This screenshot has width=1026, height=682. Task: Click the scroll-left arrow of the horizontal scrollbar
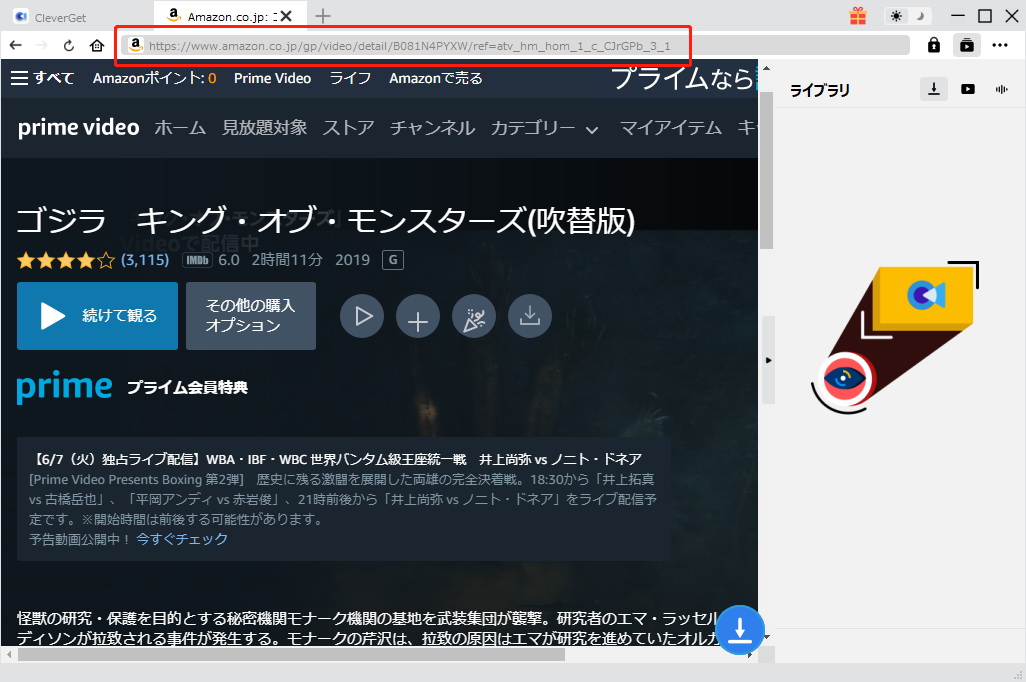coord(9,655)
